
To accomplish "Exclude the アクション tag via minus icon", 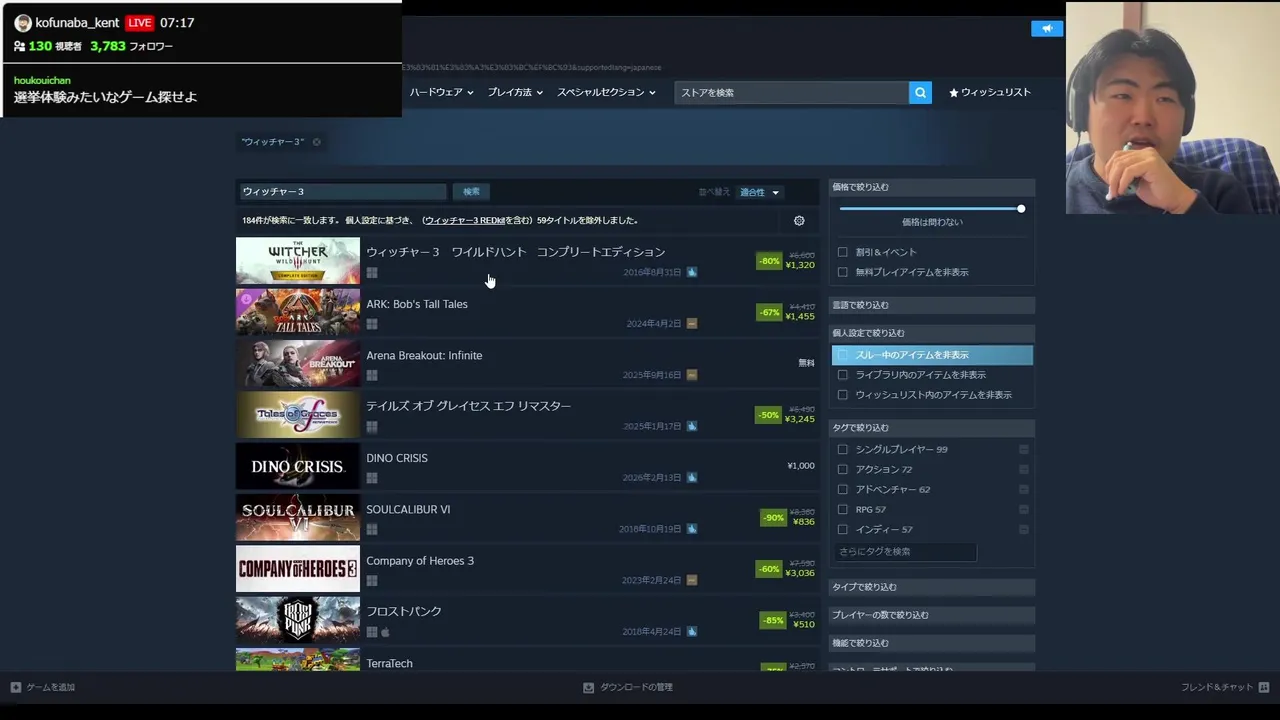I will point(1024,469).
